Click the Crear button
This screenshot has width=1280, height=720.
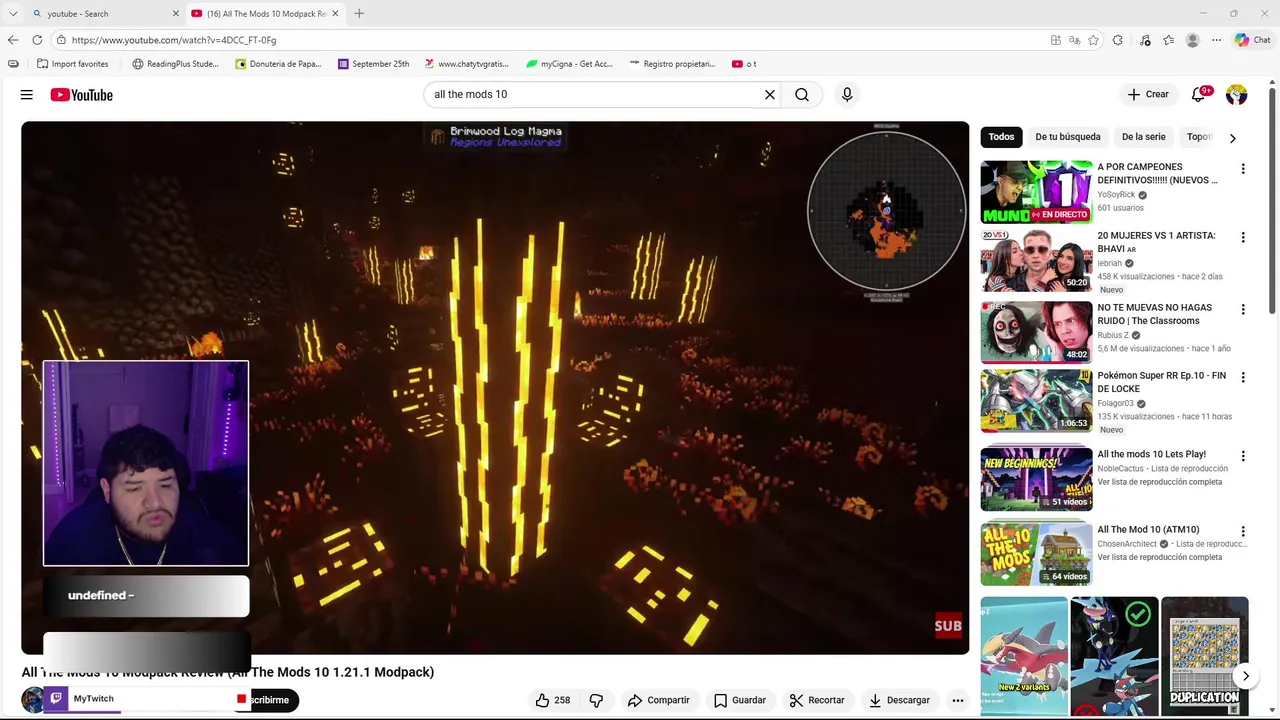tap(1148, 95)
